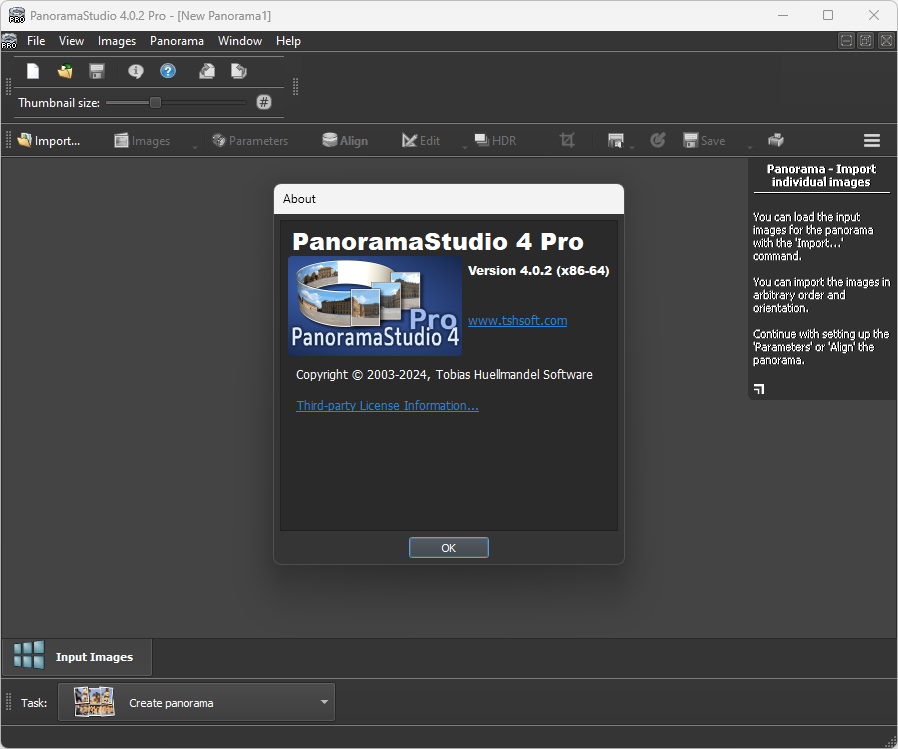Collapse the help panel using corner arrow icon

coord(759,389)
